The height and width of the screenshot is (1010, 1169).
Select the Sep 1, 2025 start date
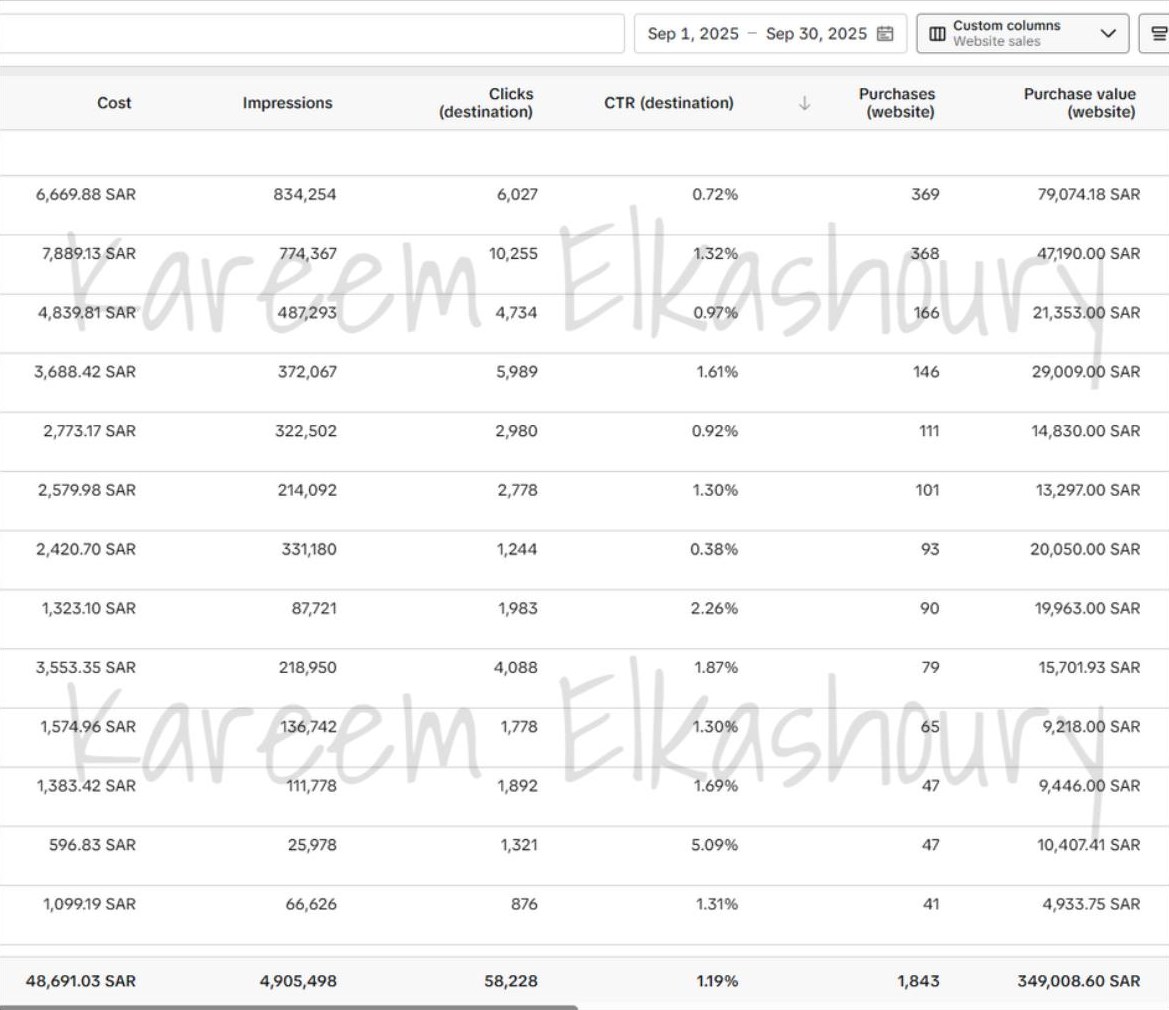click(693, 34)
